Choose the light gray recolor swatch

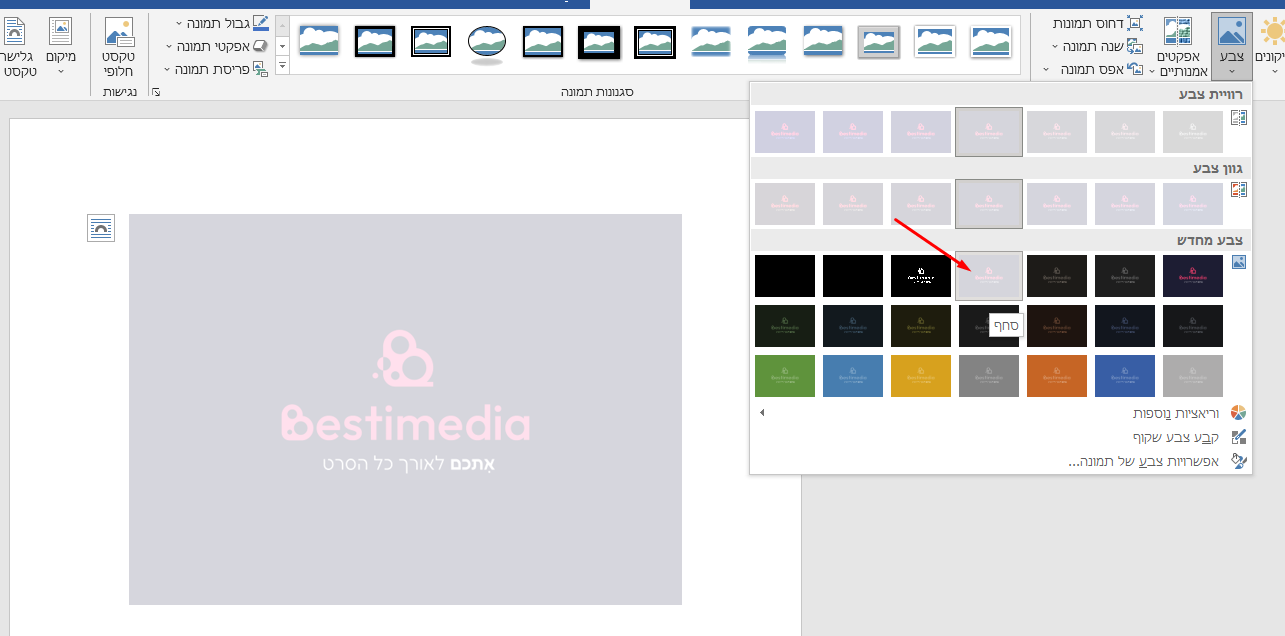pos(1193,376)
